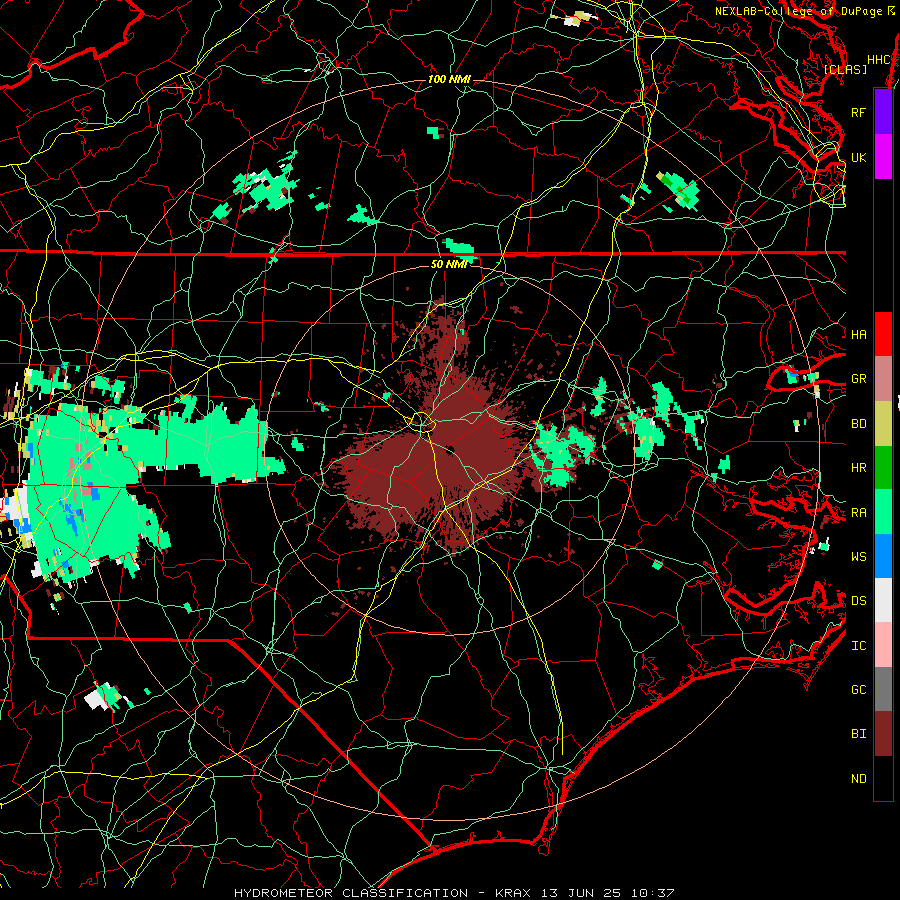This screenshot has height=900, width=900.
Task: Click the WS blue legend swatch
Action: pos(883,556)
